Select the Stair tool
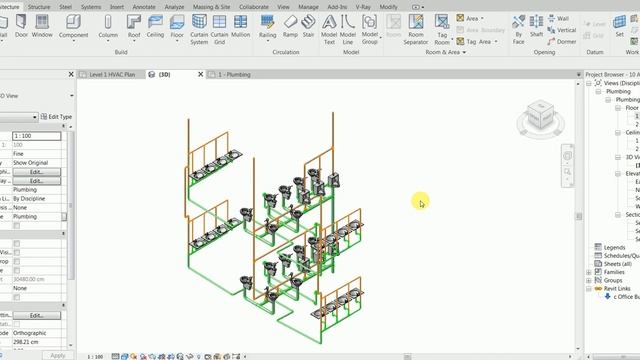This screenshot has width=640, height=360. [308, 27]
